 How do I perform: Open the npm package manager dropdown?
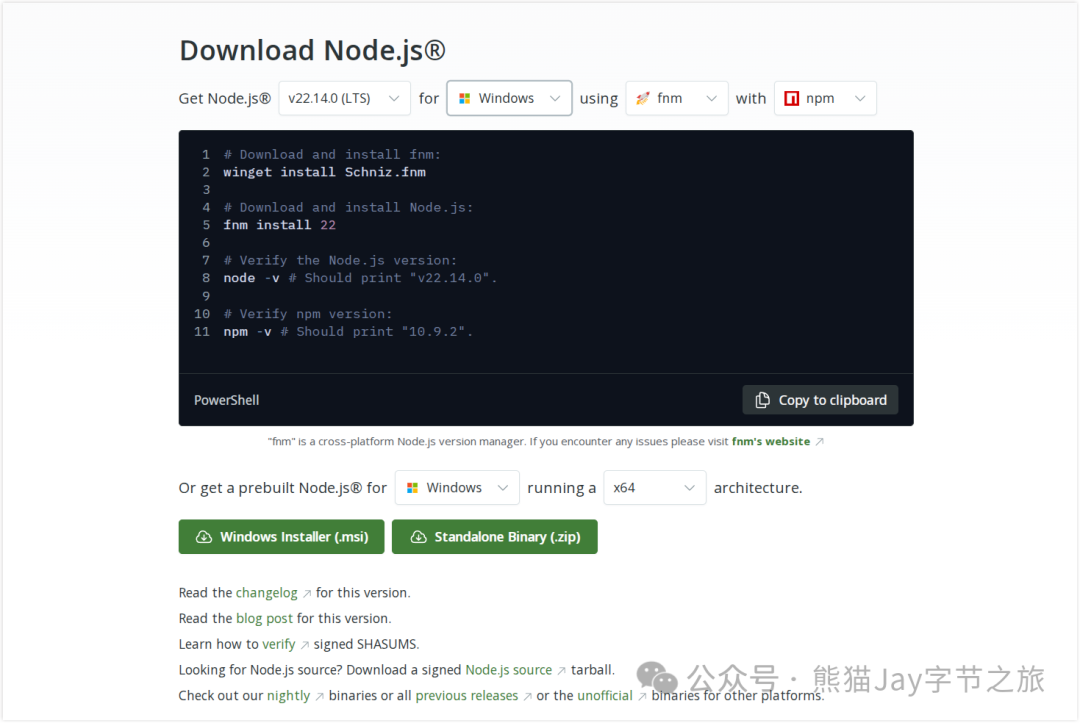825,98
